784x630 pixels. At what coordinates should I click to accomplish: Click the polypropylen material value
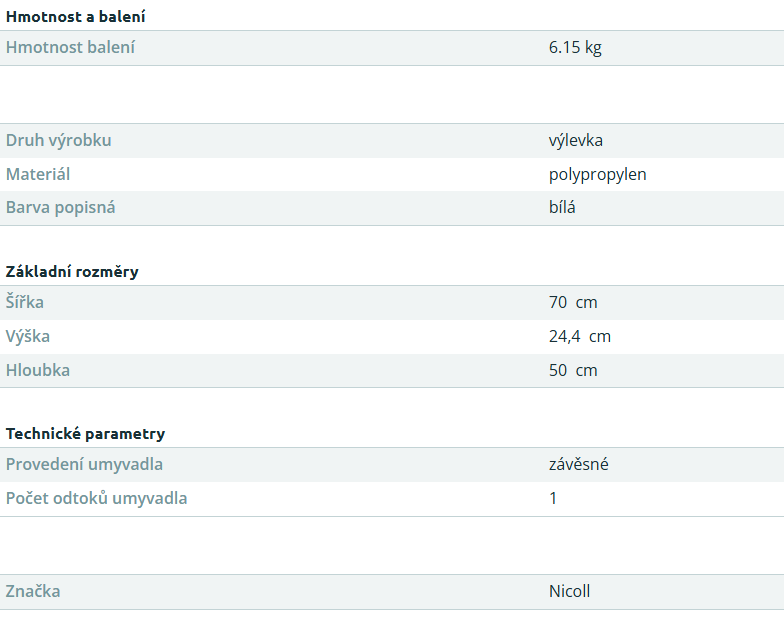pos(598,174)
